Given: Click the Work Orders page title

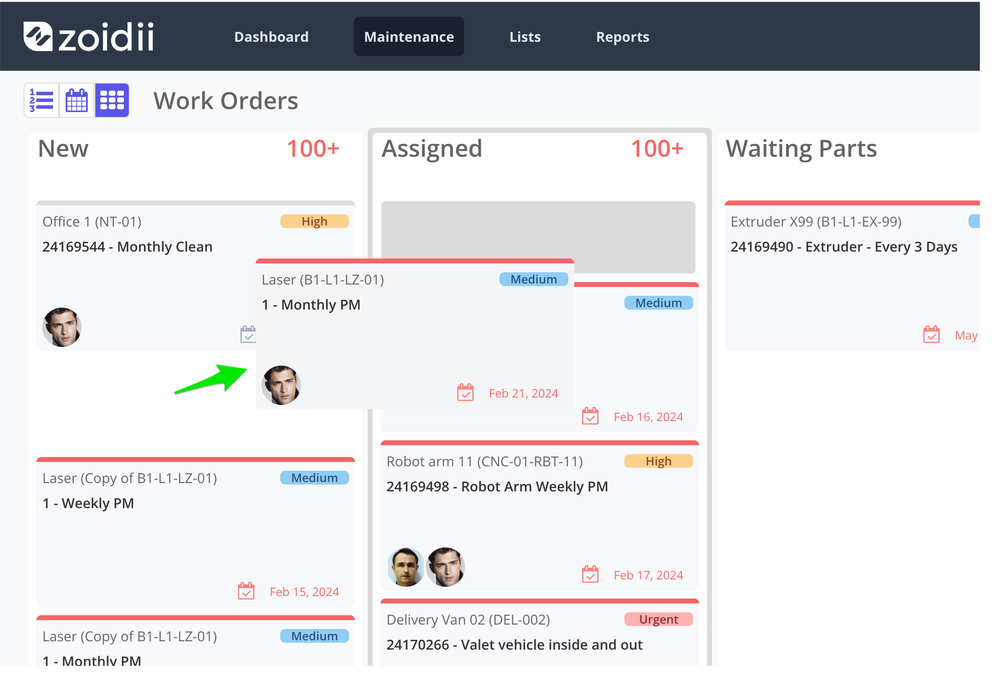Looking at the screenshot, I should click(x=226, y=101).
